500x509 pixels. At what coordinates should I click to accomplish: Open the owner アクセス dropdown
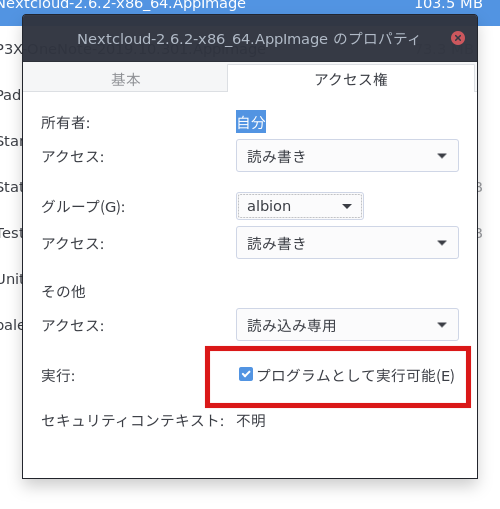click(x=347, y=156)
